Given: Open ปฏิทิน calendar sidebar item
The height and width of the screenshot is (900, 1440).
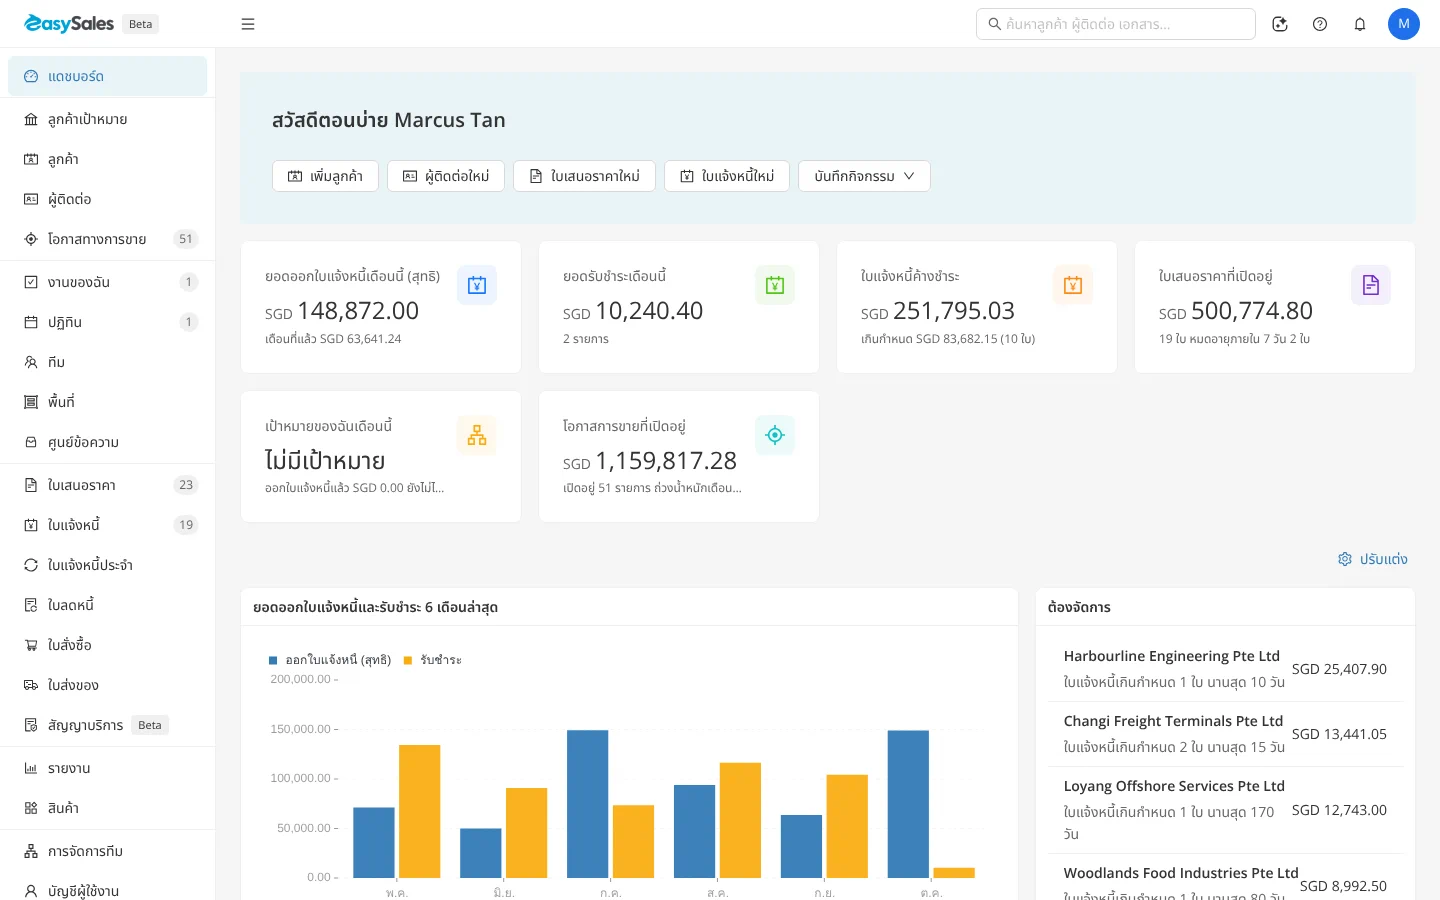Looking at the screenshot, I should coord(107,322).
